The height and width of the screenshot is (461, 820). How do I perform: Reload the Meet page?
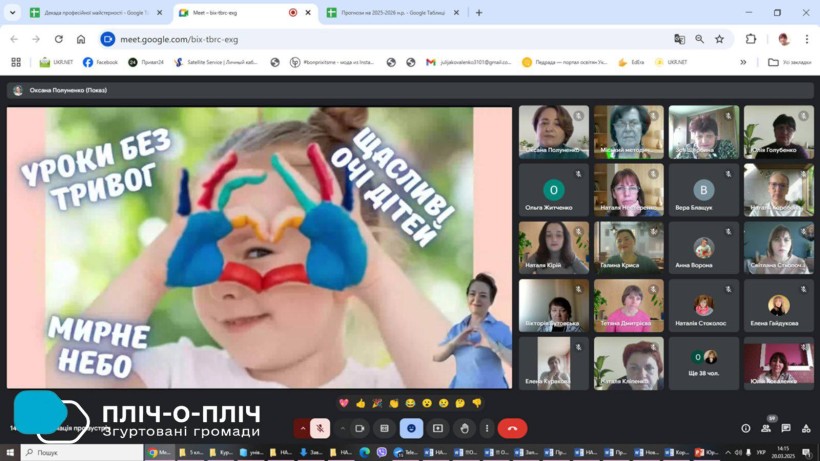59,39
